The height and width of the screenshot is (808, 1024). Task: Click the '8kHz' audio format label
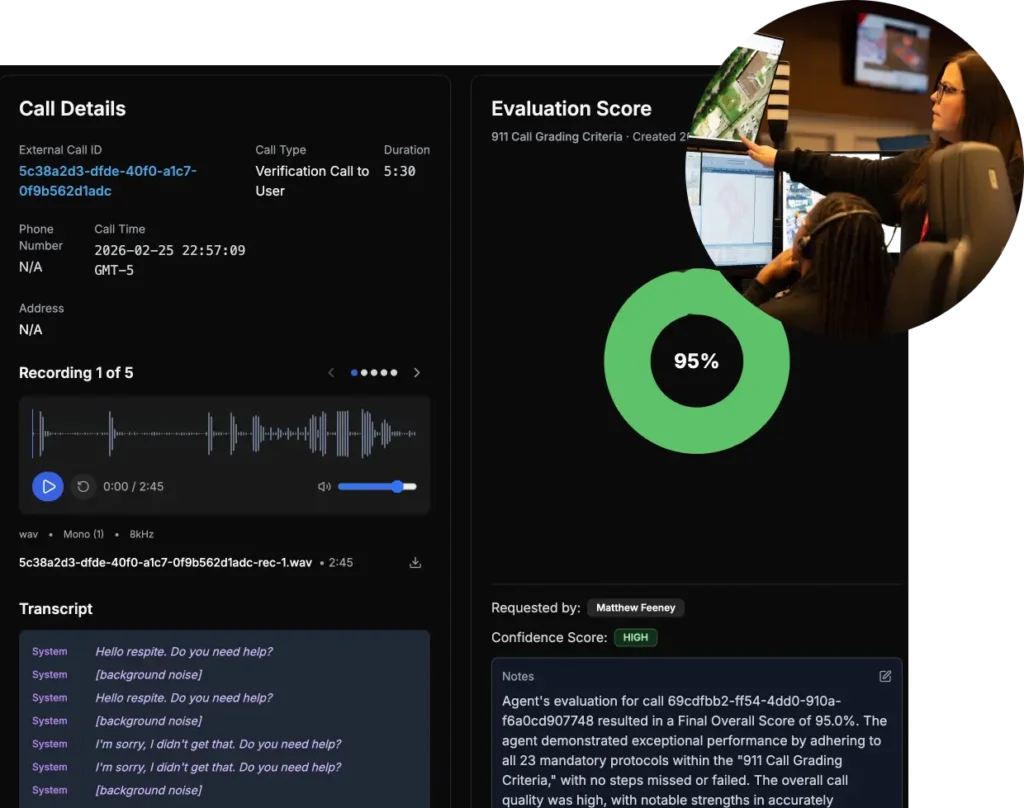(142, 534)
